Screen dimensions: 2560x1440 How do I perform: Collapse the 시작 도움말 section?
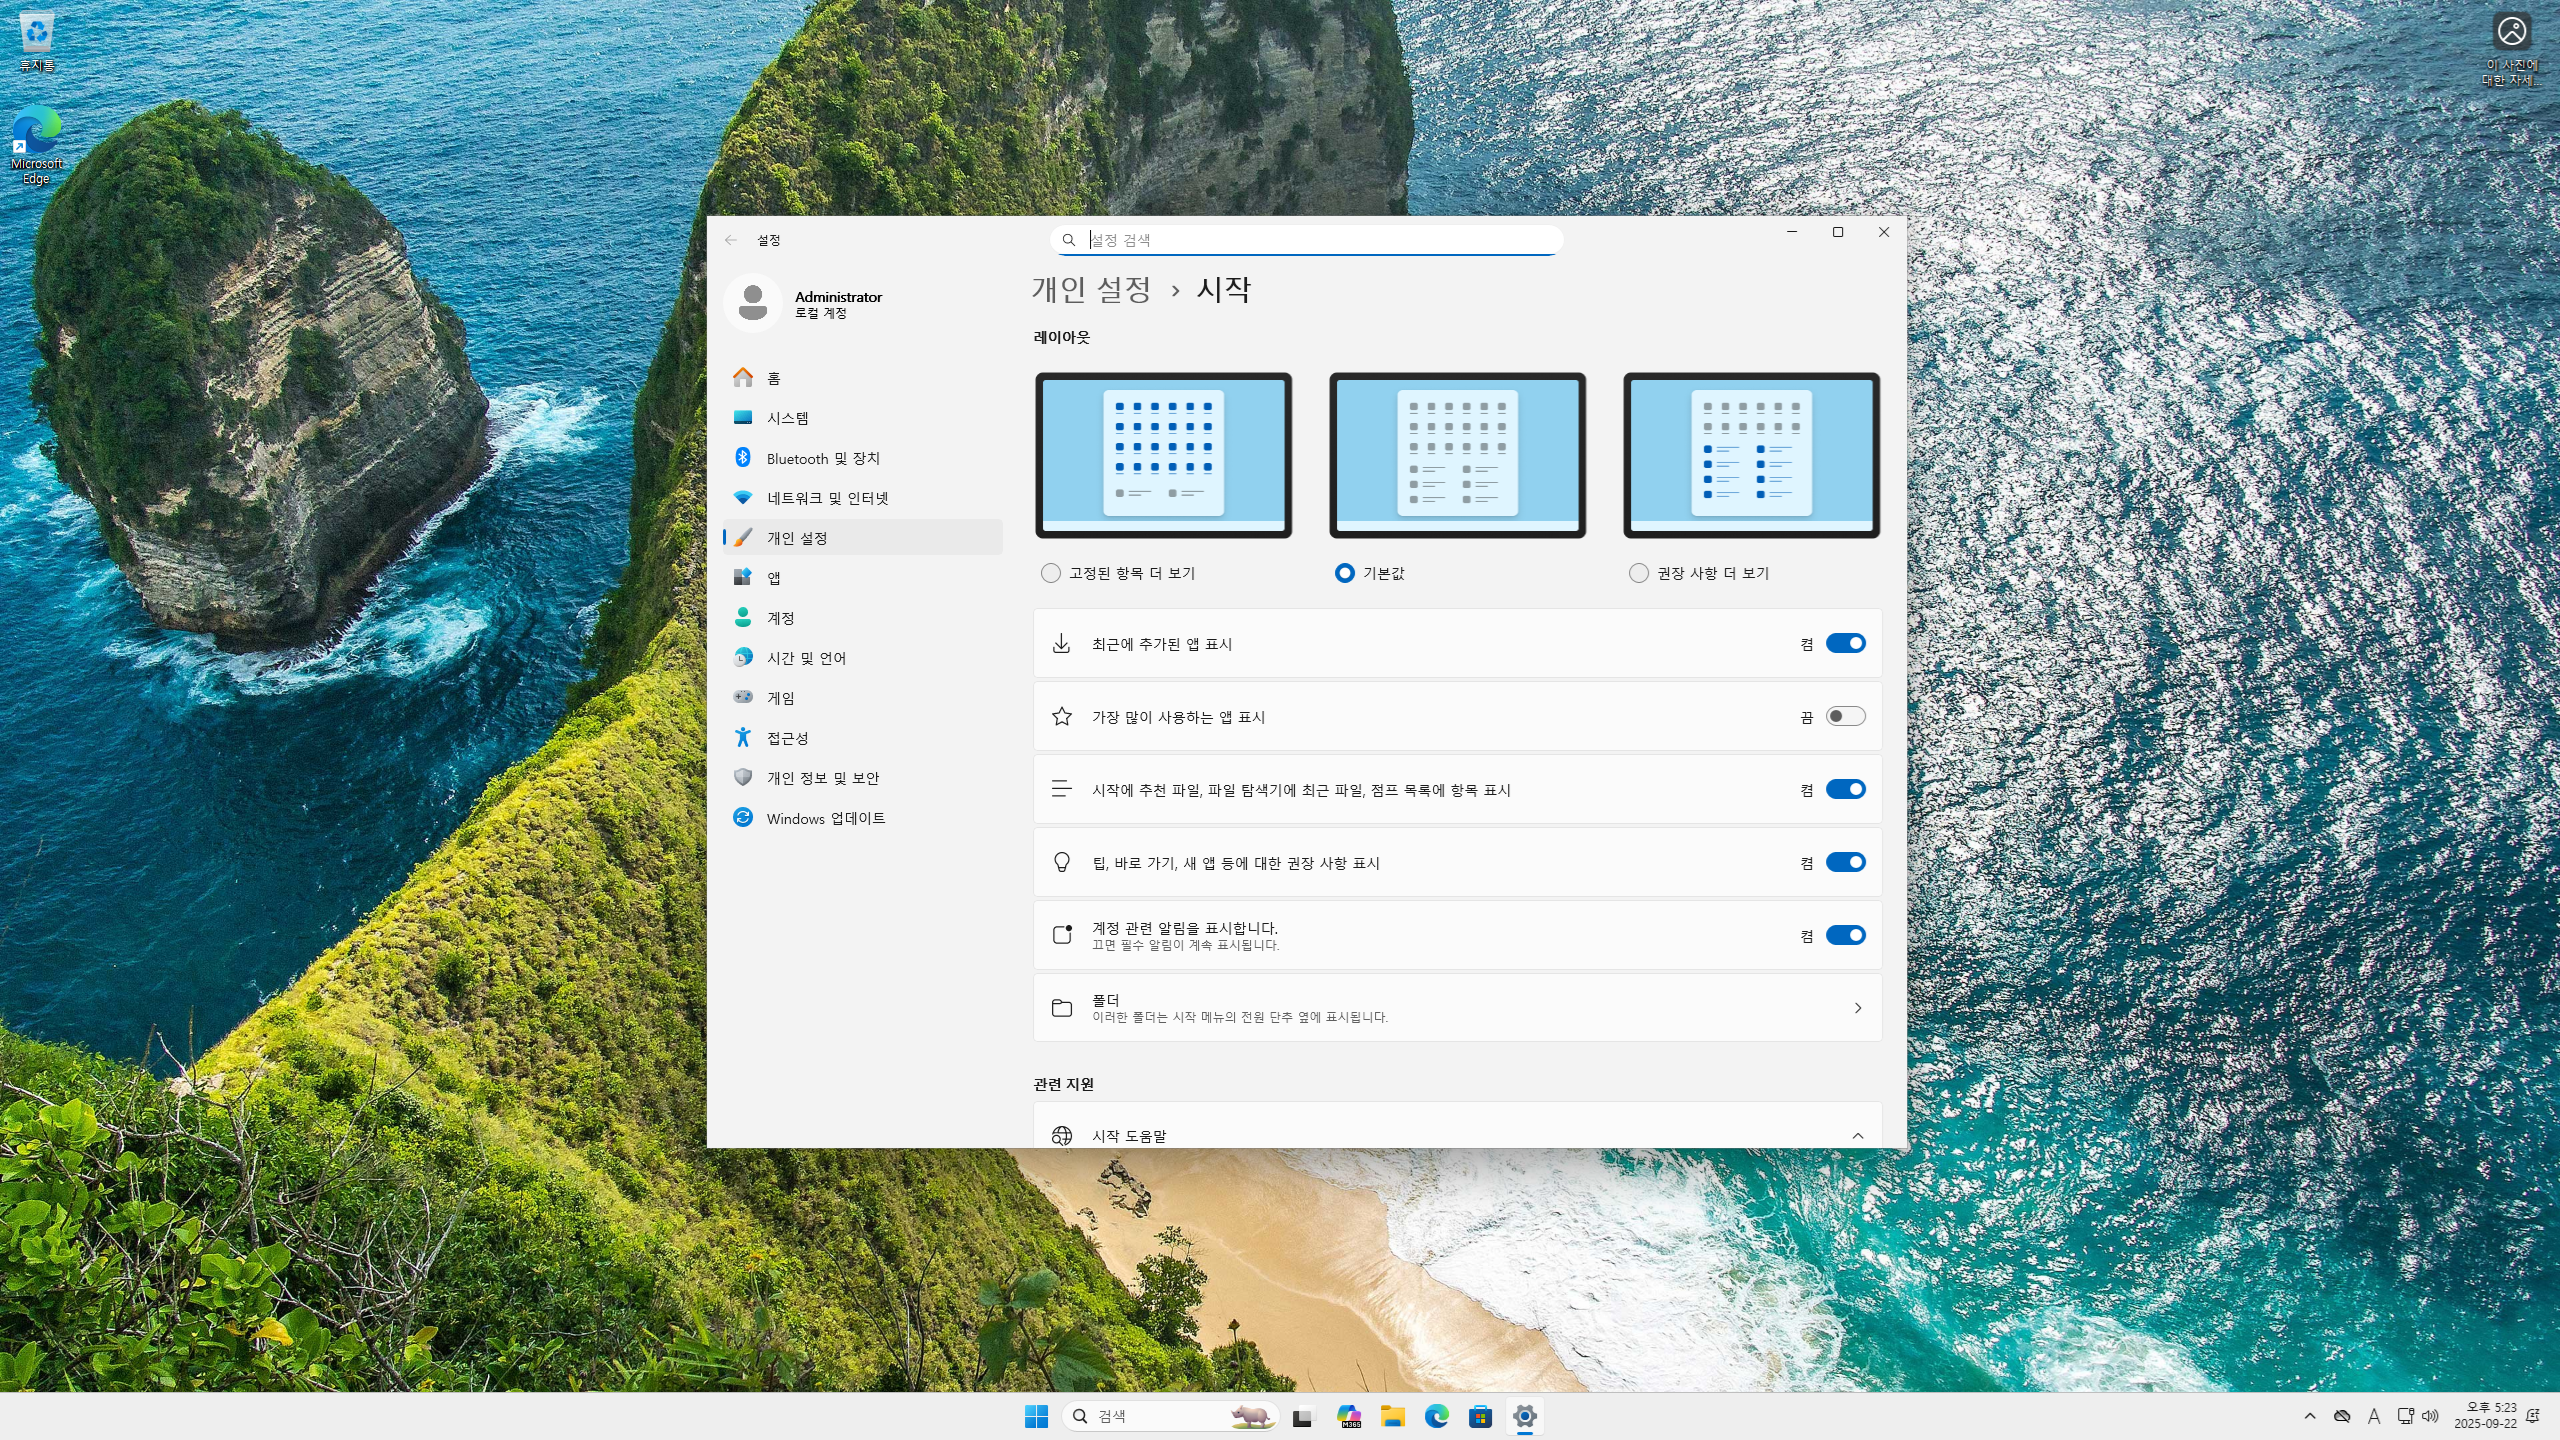coord(1857,1136)
